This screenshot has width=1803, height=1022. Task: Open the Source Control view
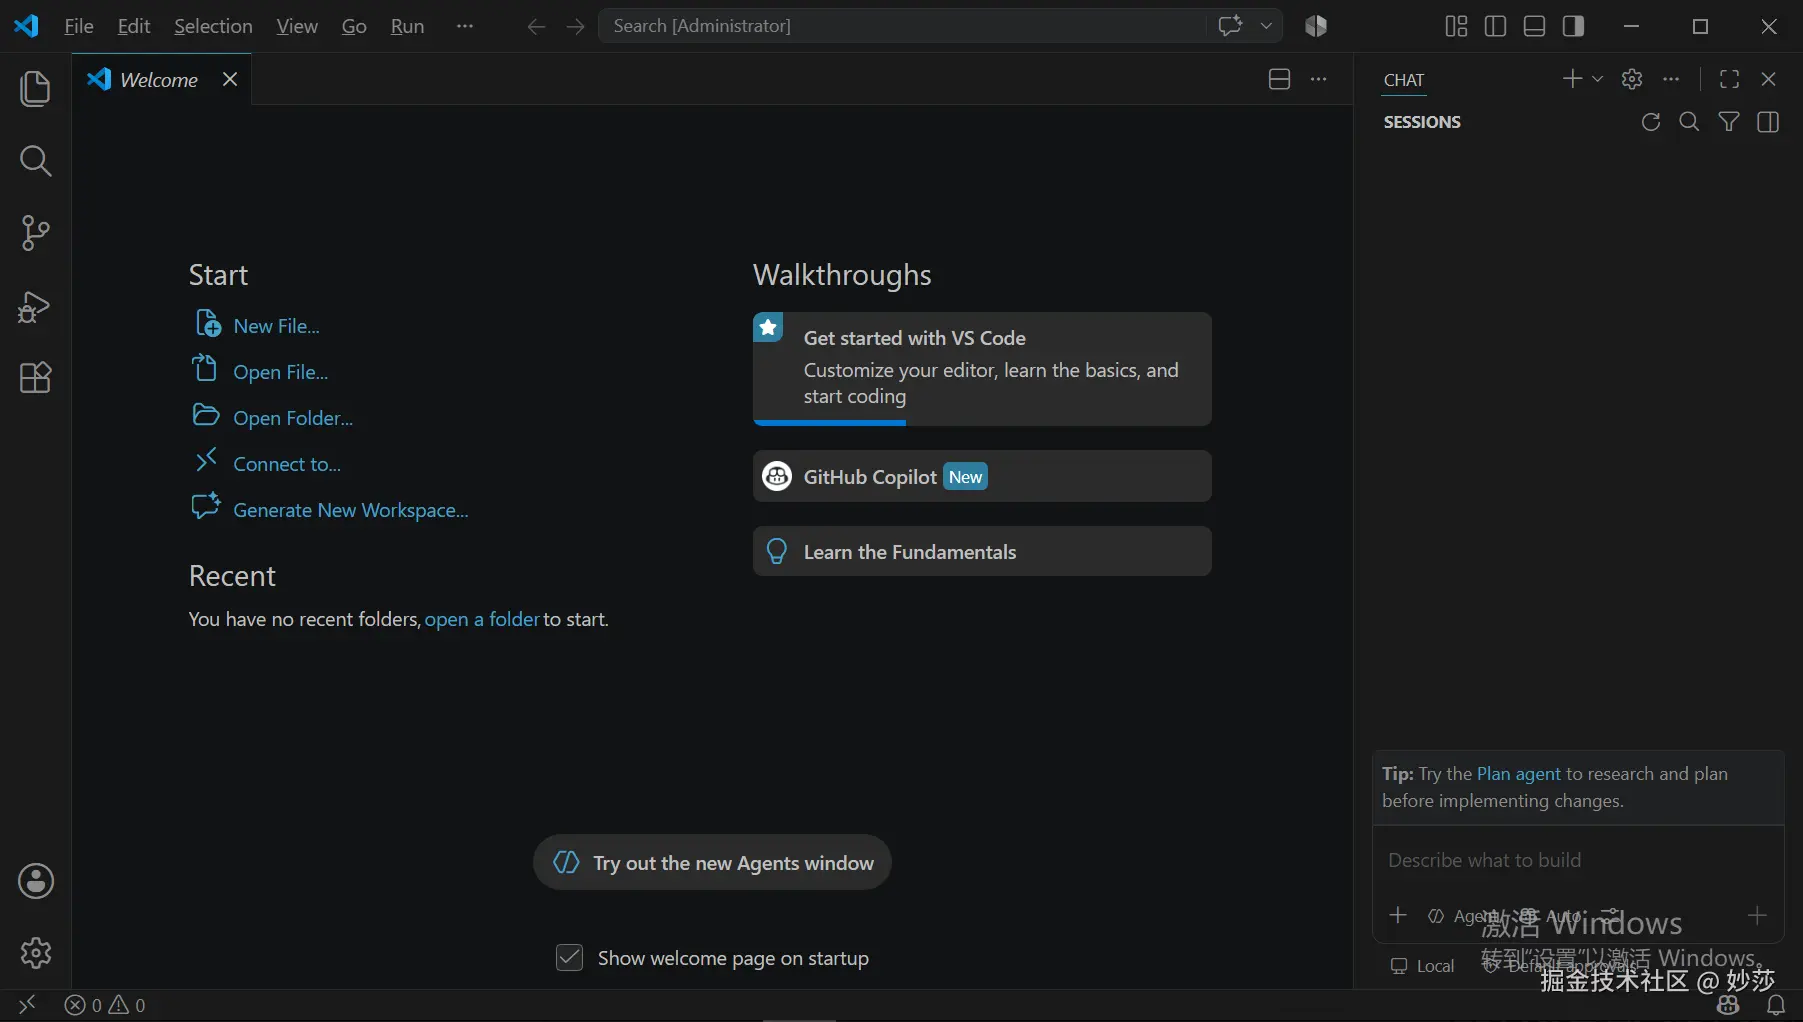(35, 233)
